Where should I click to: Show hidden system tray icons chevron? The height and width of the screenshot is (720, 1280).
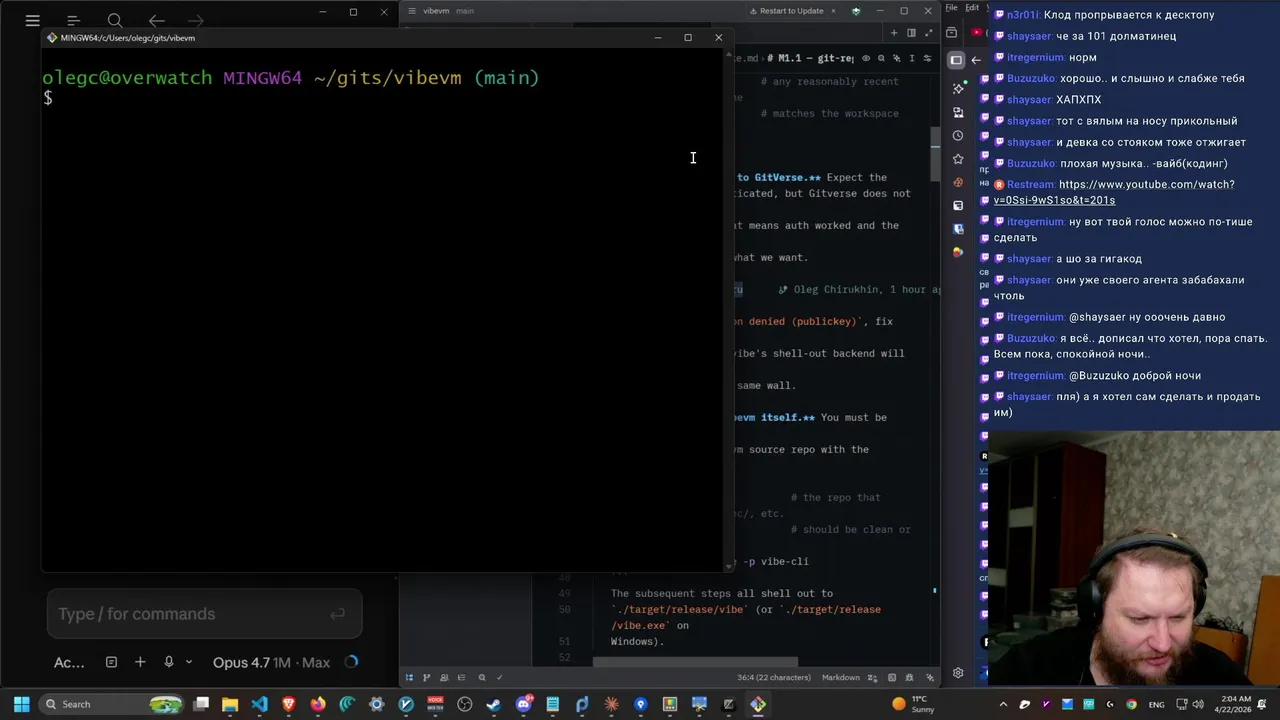(1003, 704)
